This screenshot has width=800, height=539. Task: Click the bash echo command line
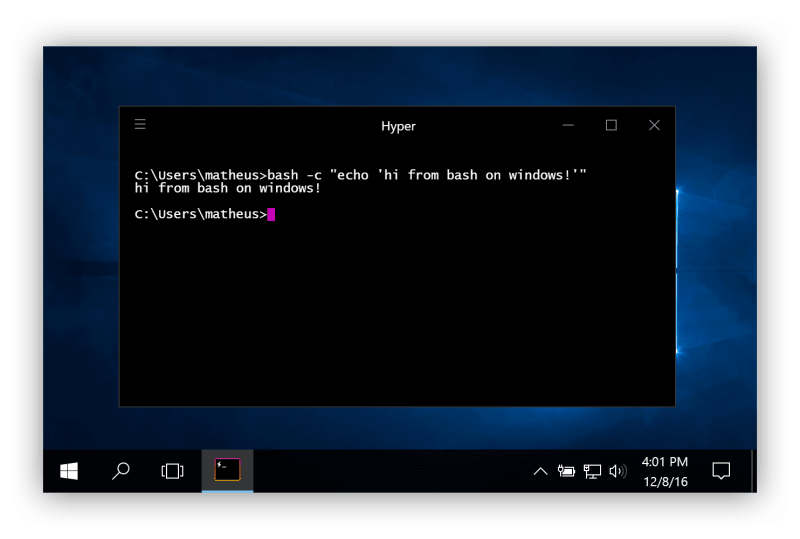(x=360, y=175)
